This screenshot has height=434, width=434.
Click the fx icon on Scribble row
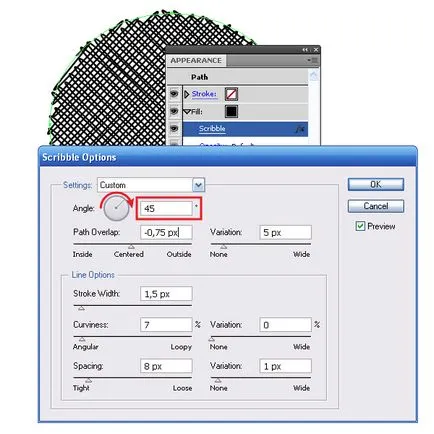(300, 129)
